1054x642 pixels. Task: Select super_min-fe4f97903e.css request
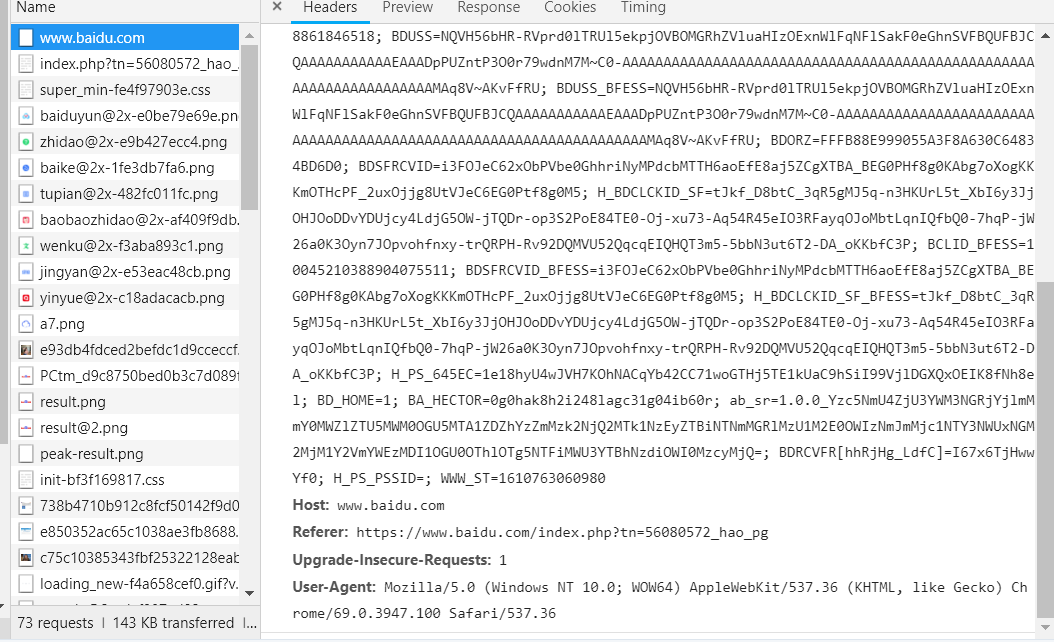125,89
